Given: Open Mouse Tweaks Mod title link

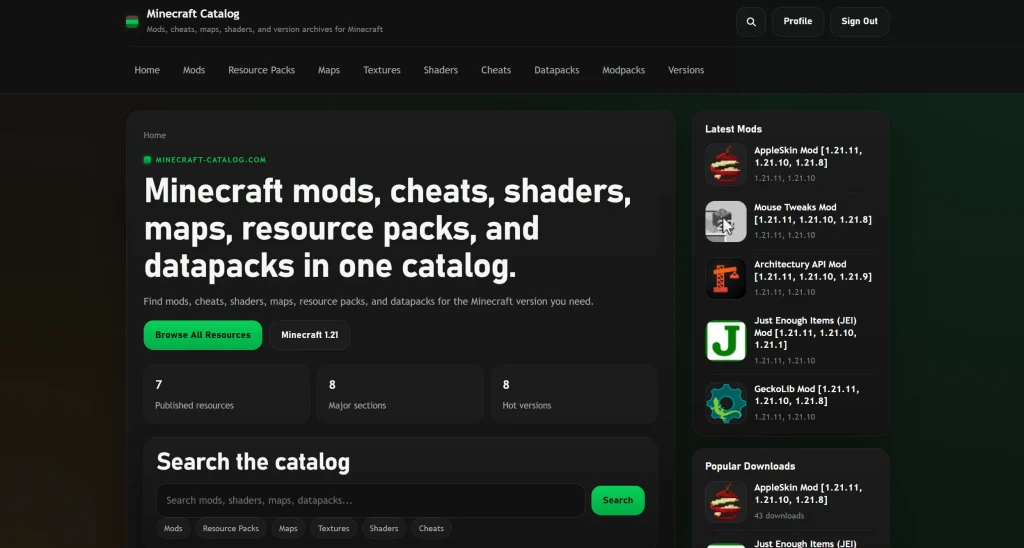Looking at the screenshot, I should pyautogui.click(x=812, y=214).
